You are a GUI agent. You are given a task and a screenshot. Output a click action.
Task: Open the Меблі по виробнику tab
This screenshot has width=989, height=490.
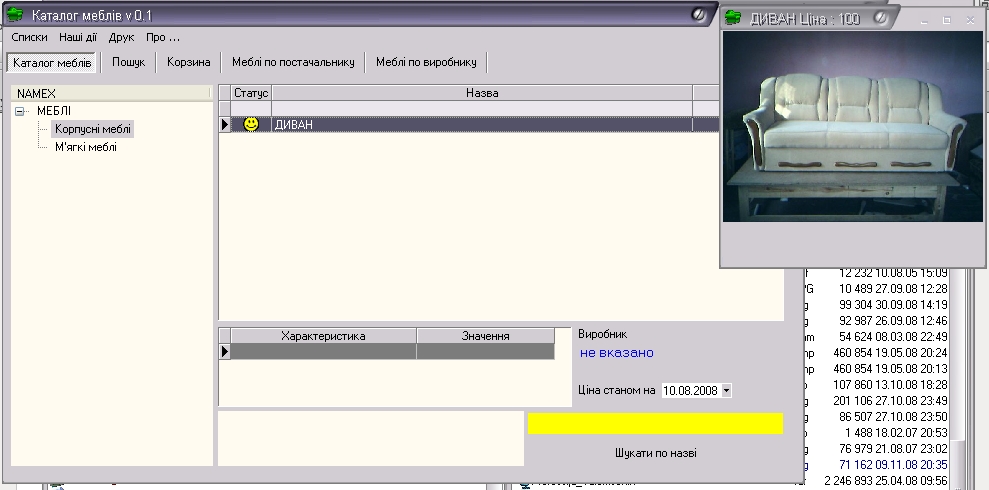point(426,62)
